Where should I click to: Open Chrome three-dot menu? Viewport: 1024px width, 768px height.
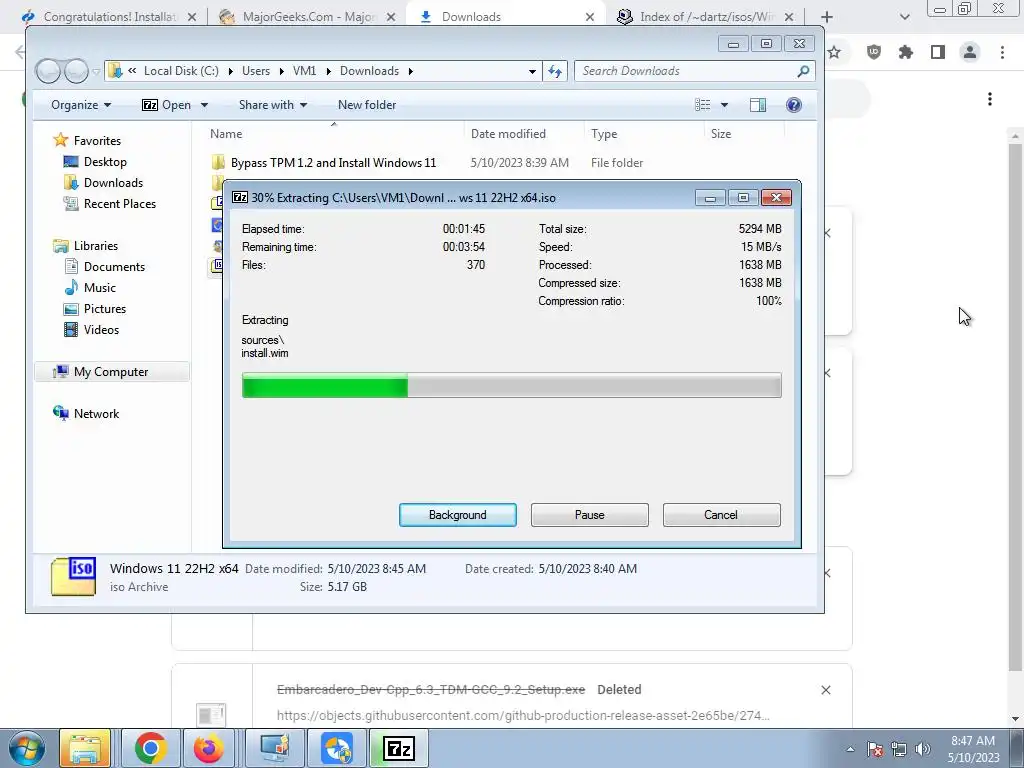click(1002, 52)
